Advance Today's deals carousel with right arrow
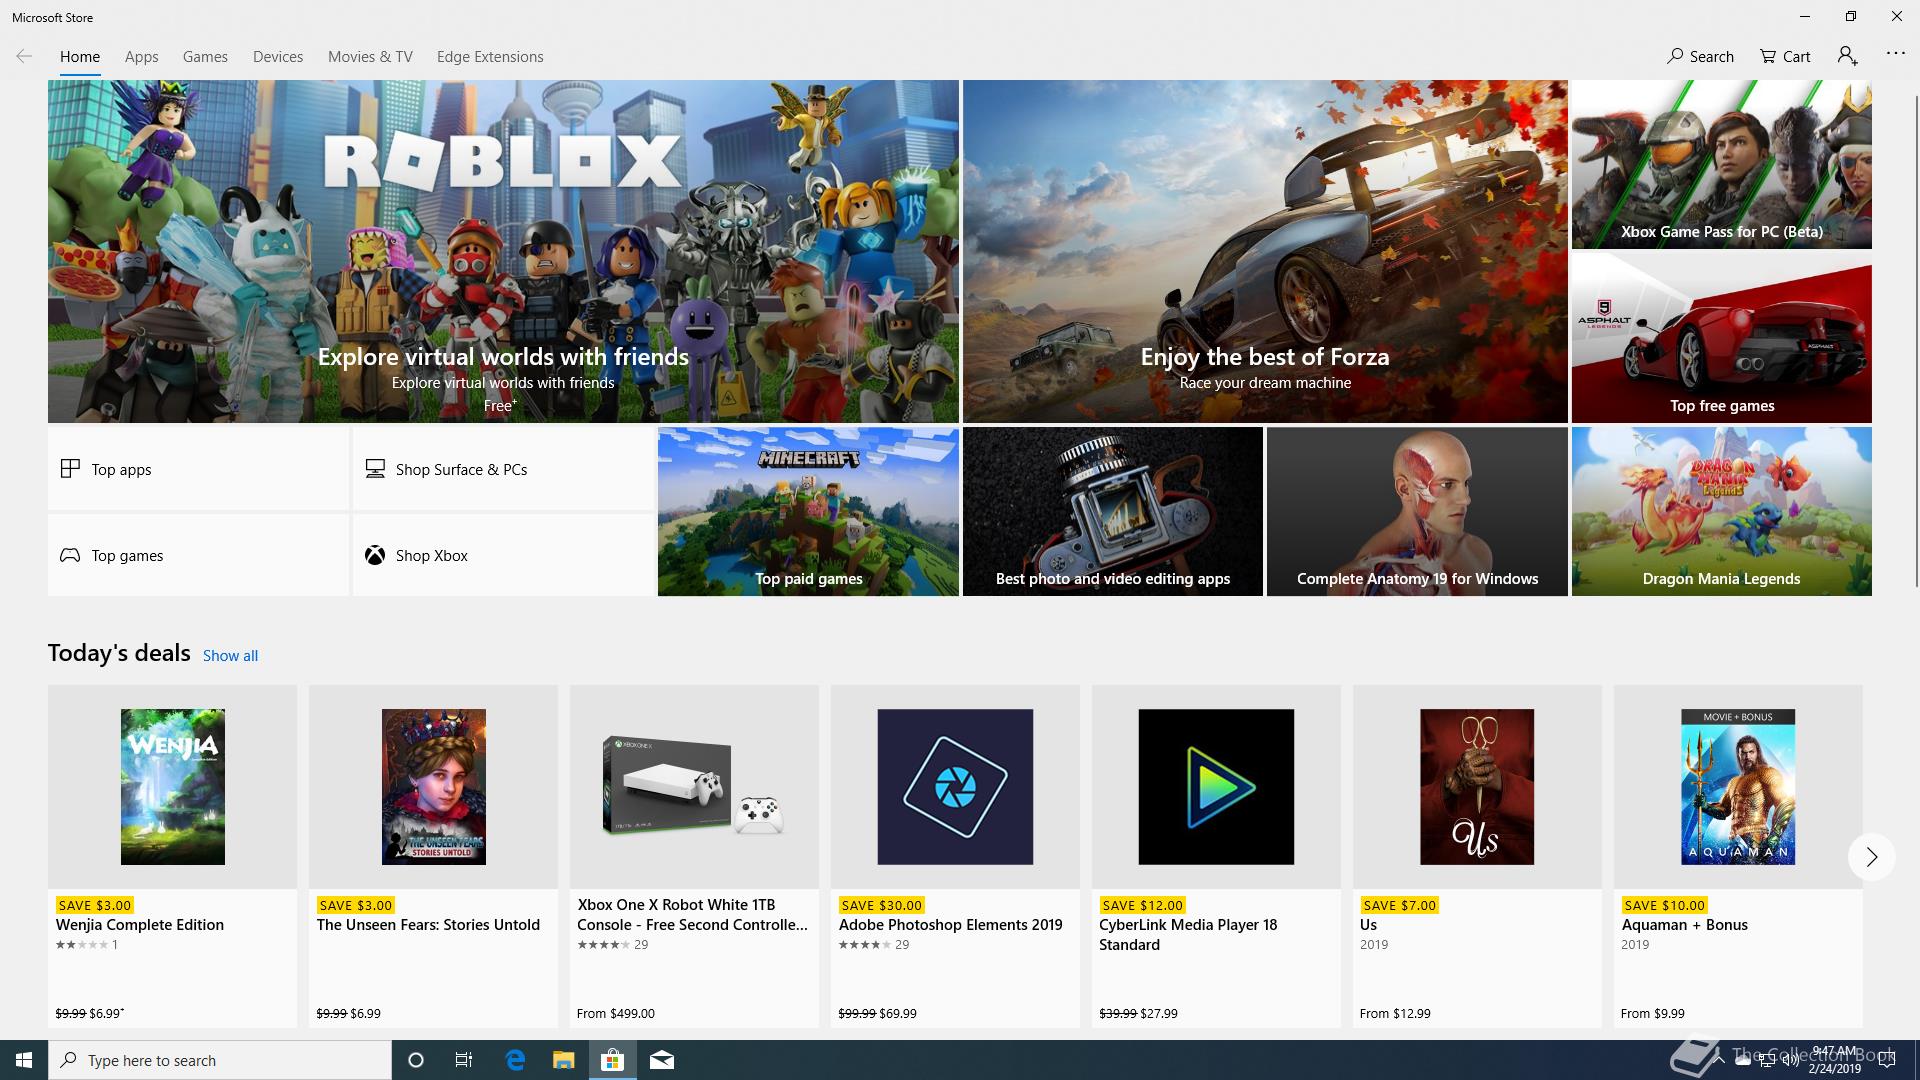Viewport: 1920px width, 1080px height. click(x=1871, y=857)
